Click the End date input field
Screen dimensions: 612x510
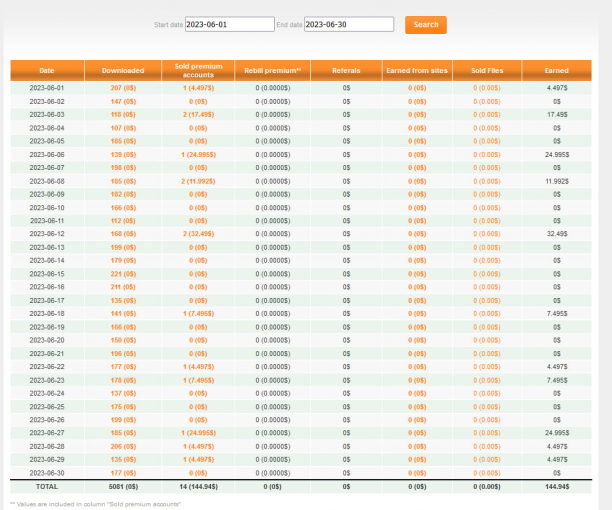tap(349, 24)
